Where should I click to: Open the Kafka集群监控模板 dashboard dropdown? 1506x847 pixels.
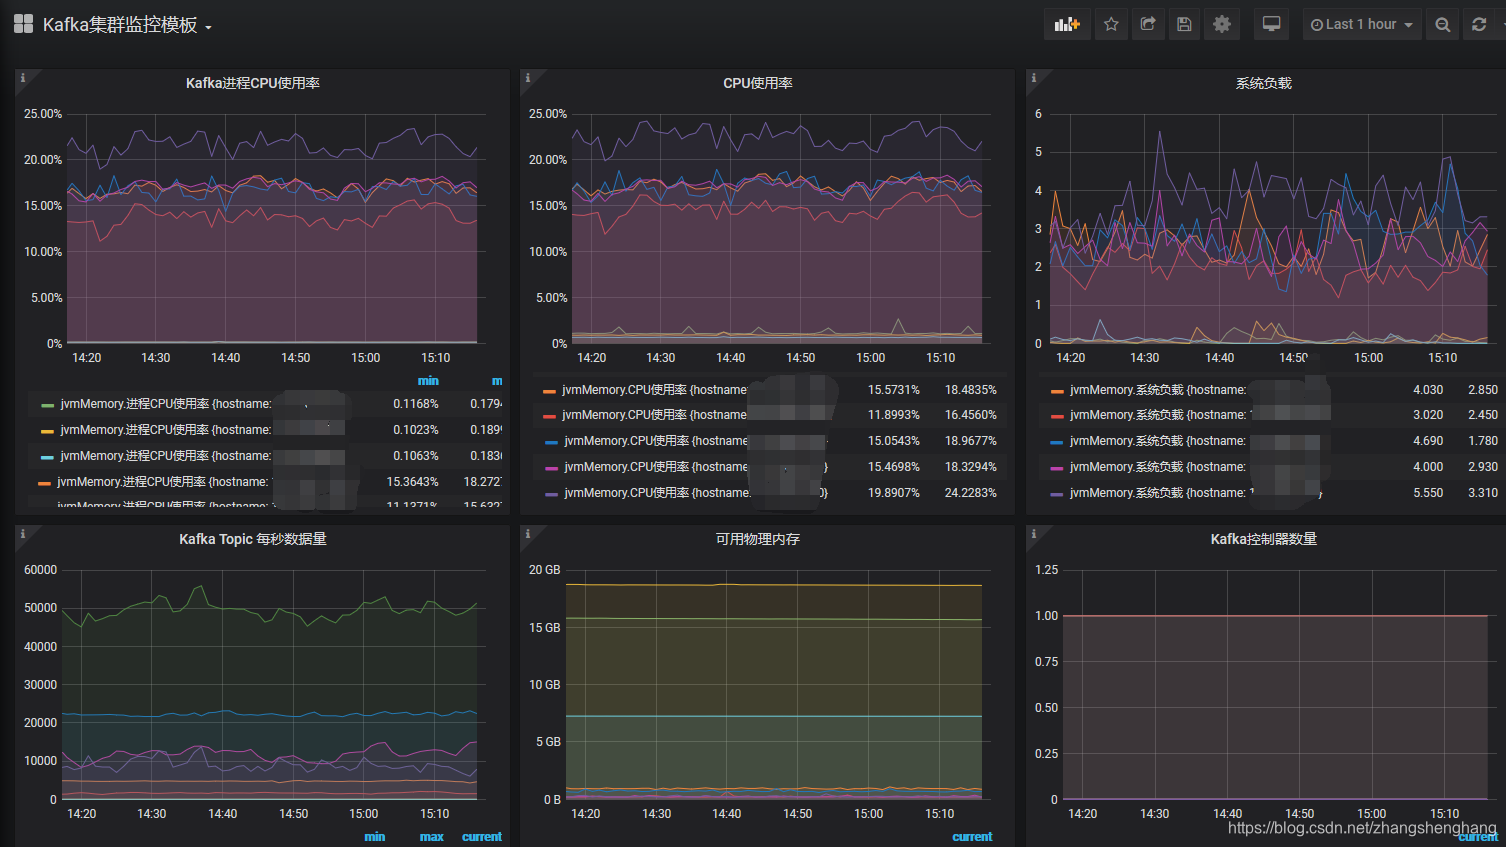pyautogui.click(x=127, y=25)
